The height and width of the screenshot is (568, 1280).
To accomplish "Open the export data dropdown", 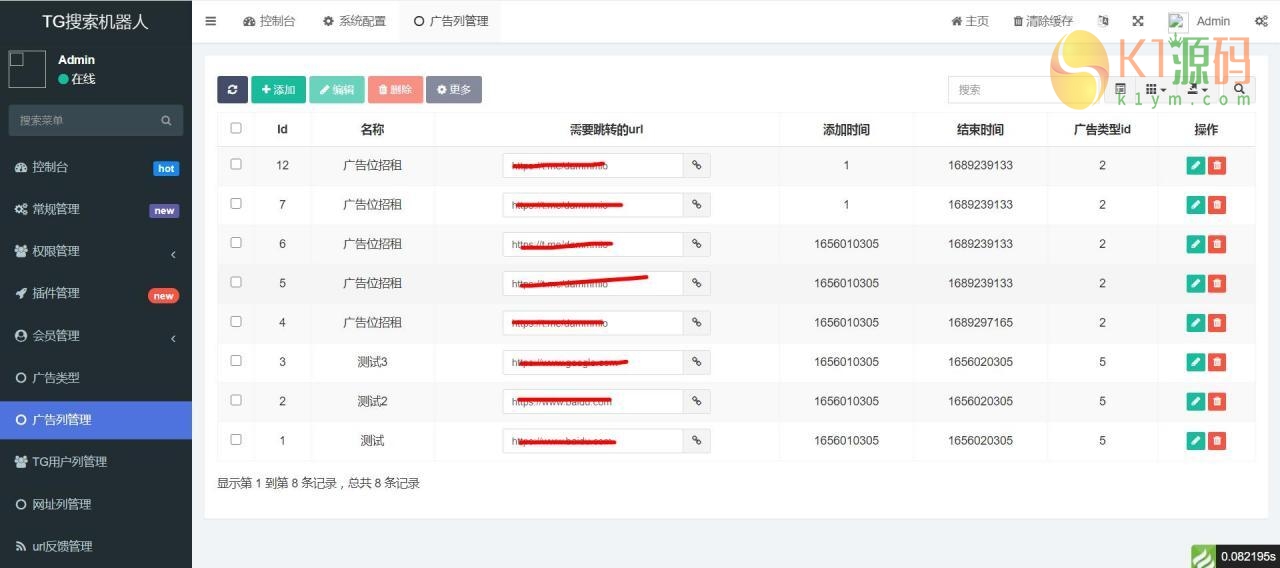I will coord(1198,89).
